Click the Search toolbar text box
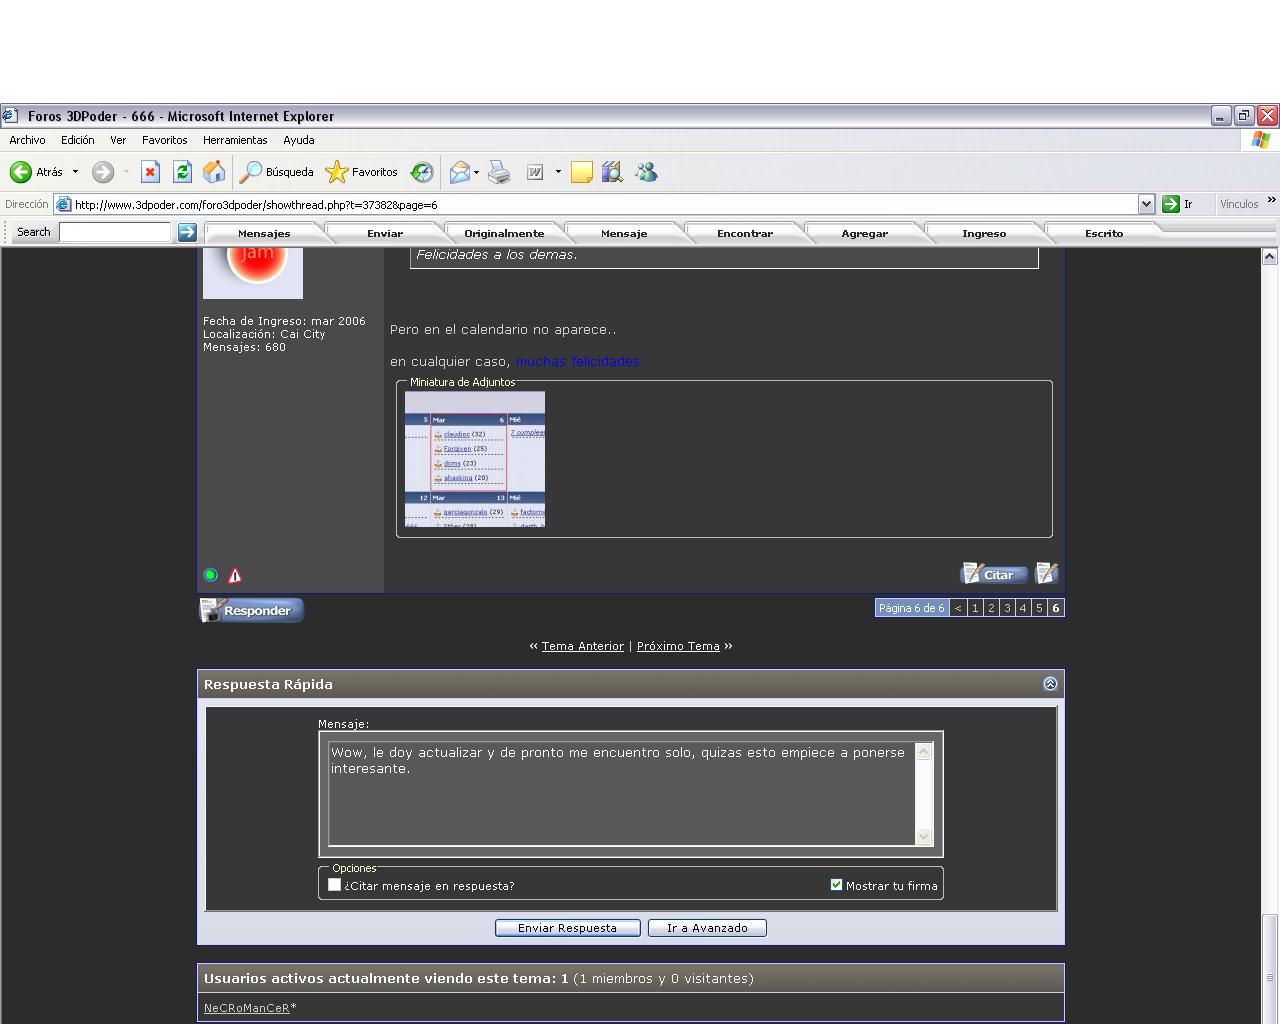Viewport: 1280px width, 1024px height. 115,232
